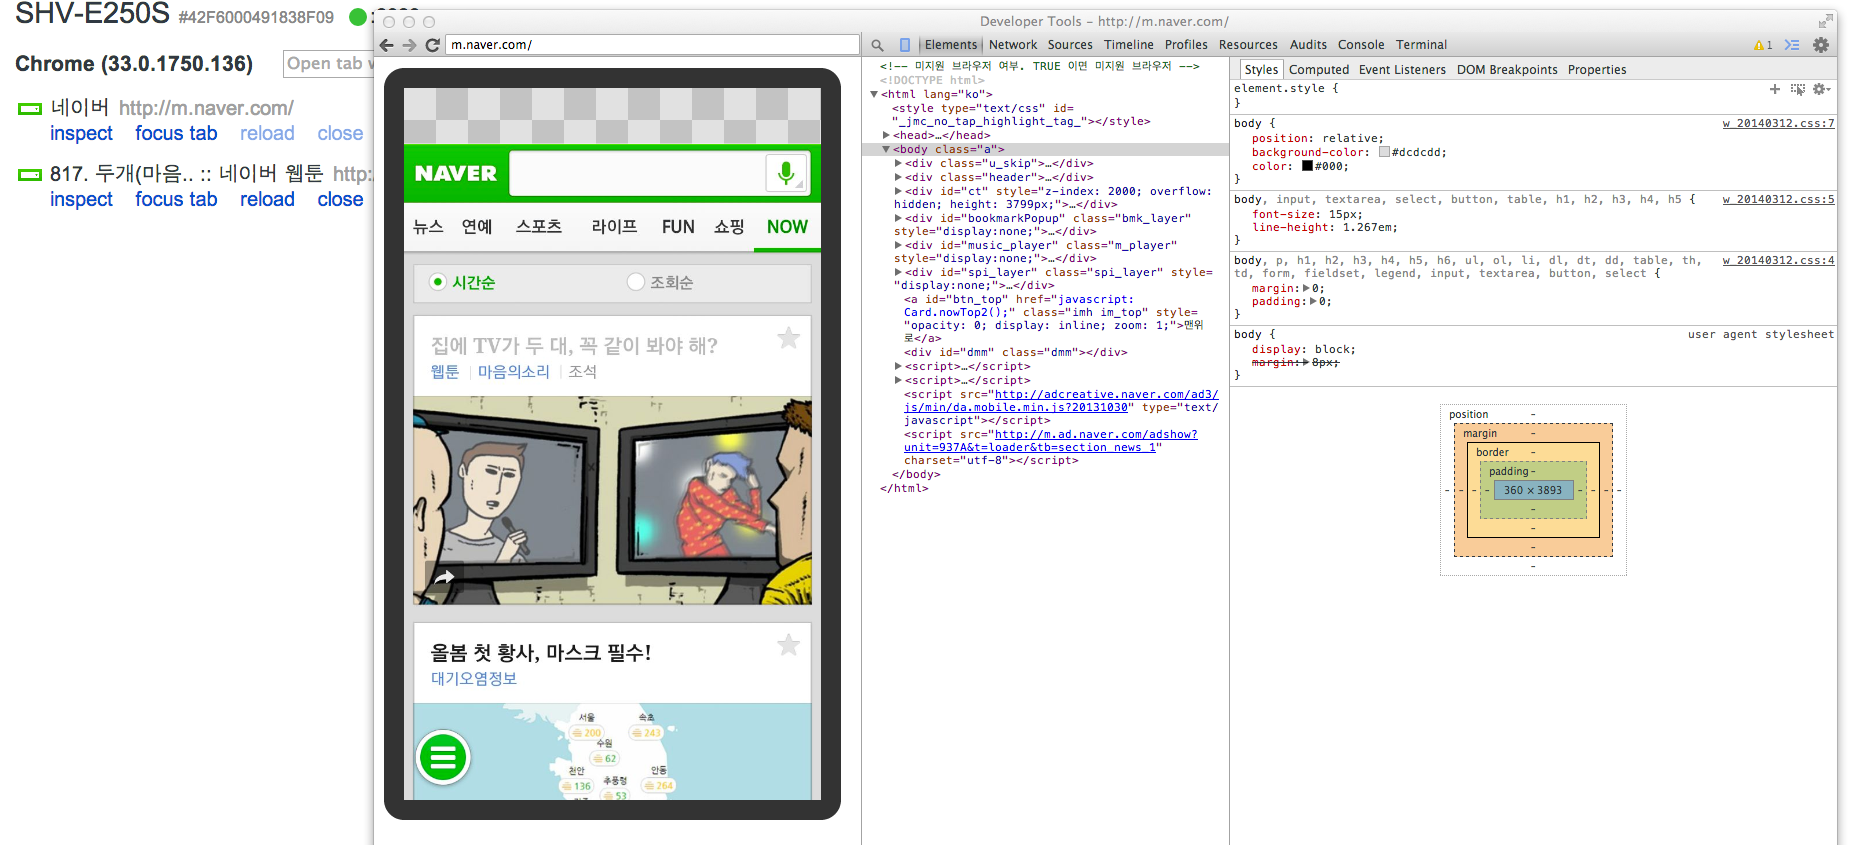Show the Computed styles tab
Viewport: 1851px width, 845px height.
(1319, 70)
